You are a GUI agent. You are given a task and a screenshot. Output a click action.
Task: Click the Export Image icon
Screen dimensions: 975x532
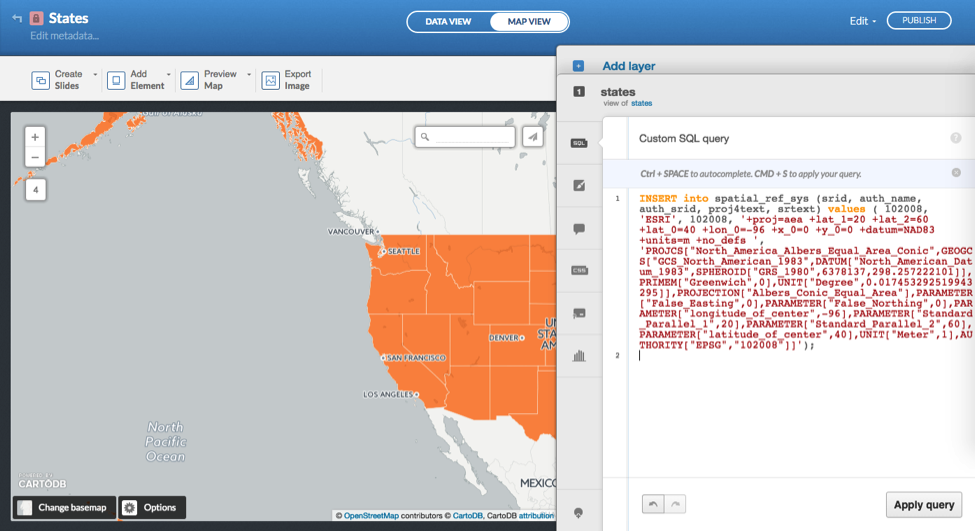pos(270,80)
